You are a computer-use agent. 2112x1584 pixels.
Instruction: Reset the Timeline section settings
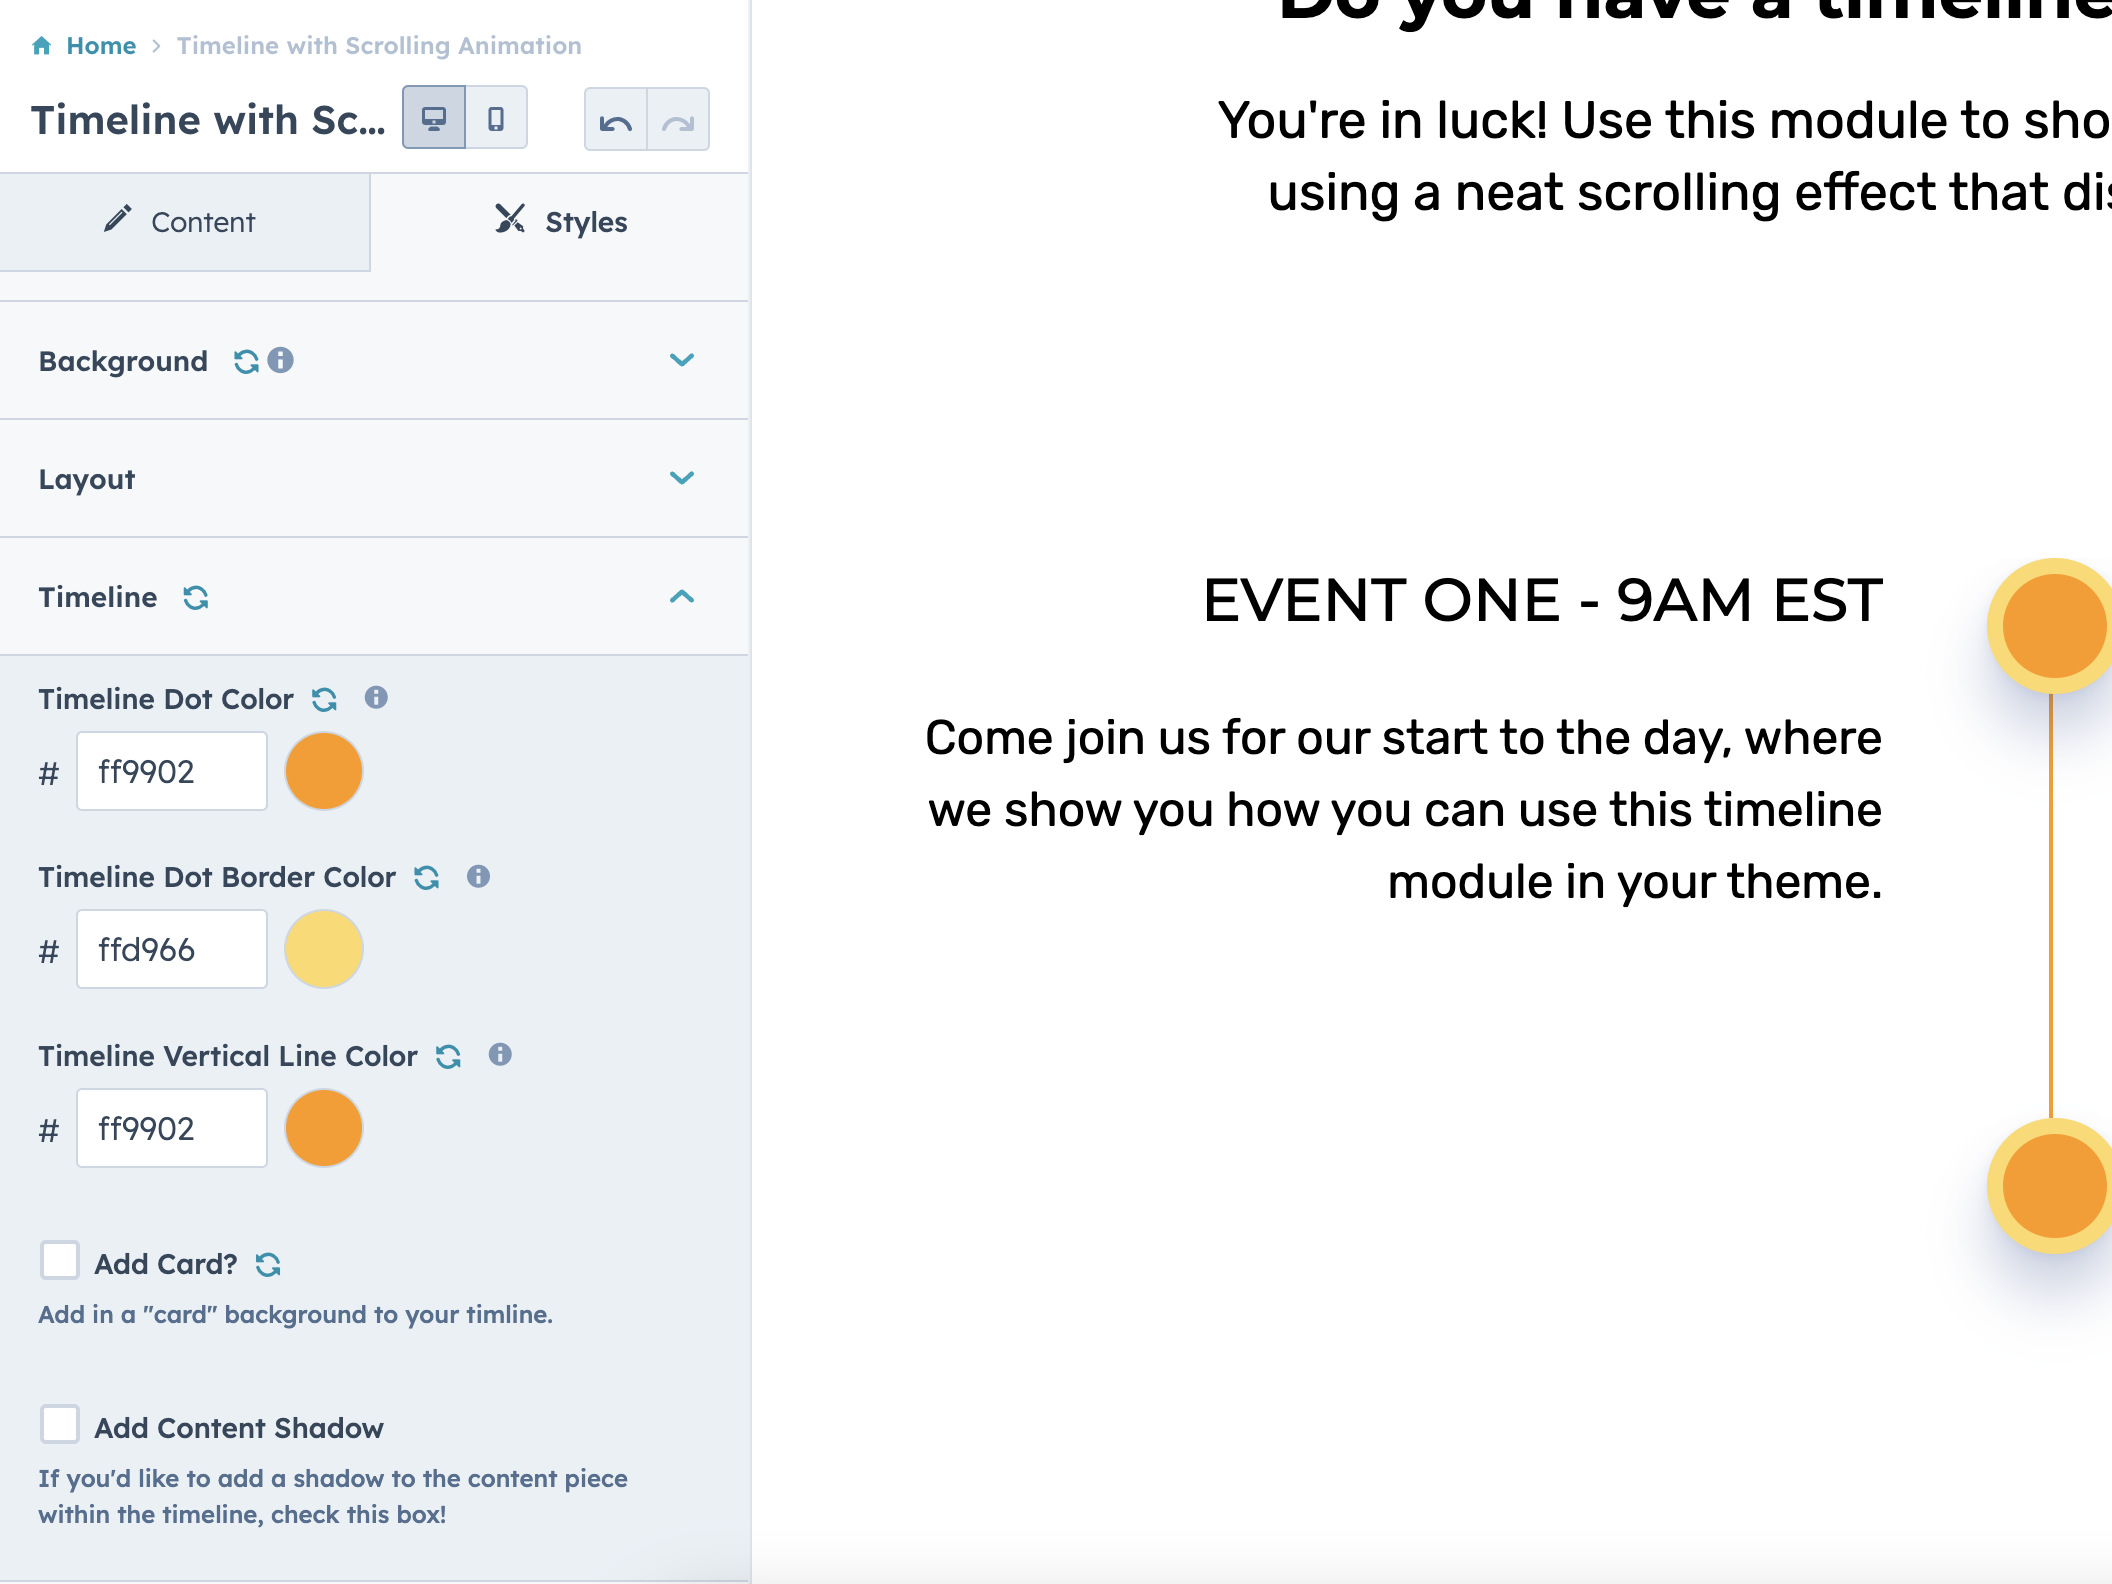click(x=197, y=598)
